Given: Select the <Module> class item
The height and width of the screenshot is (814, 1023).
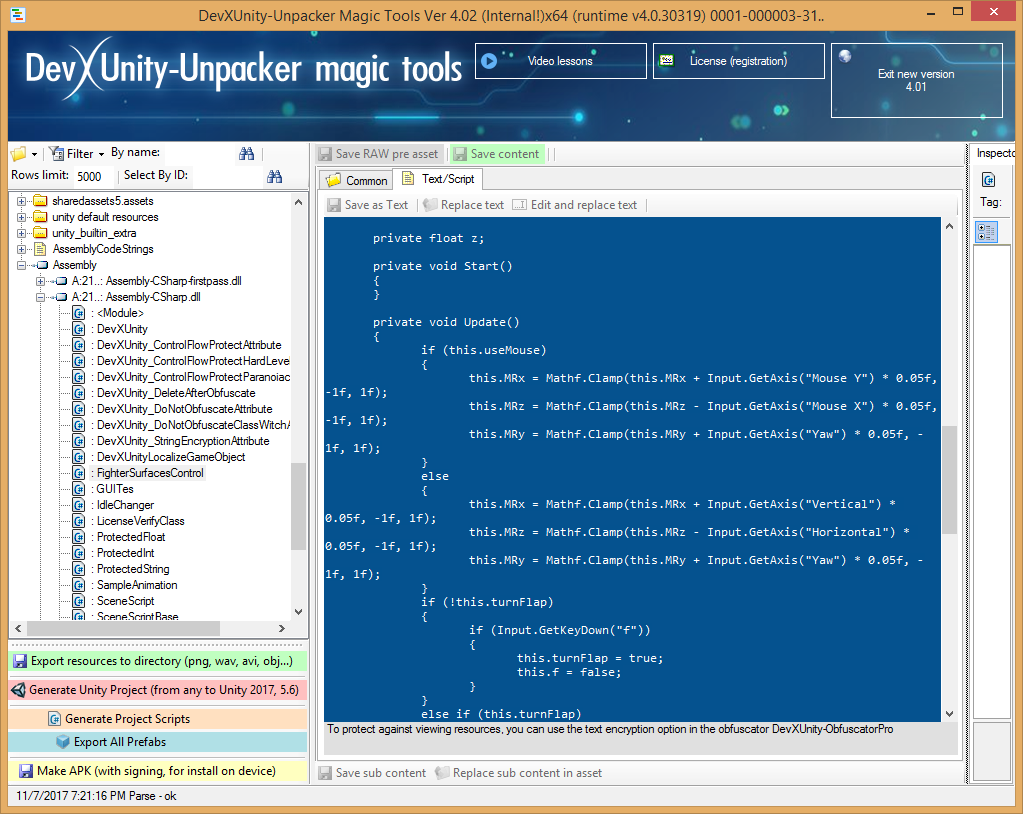Looking at the screenshot, I should click(120, 313).
